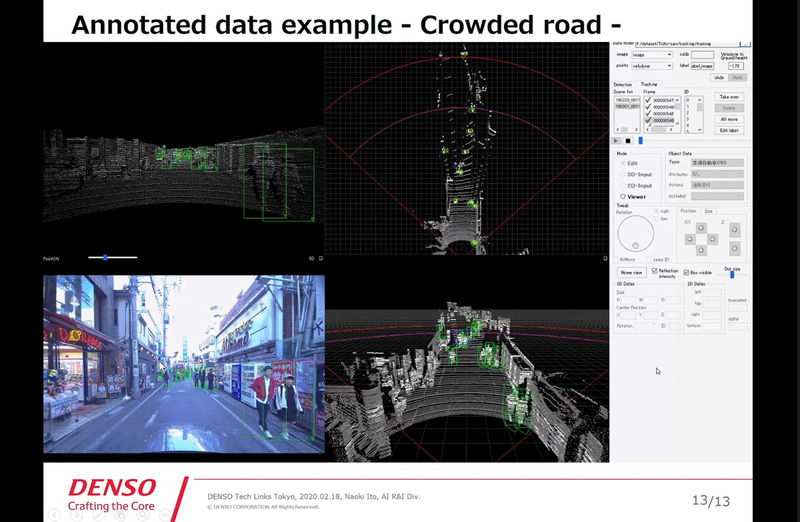Click the next slide arrow in slideshow controls
This screenshot has width=800, height=522.
click(x=76, y=515)
